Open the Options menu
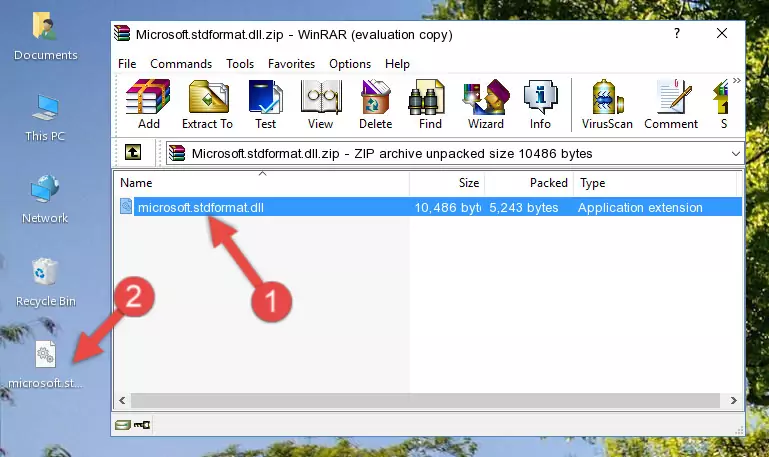 point(350,64)
